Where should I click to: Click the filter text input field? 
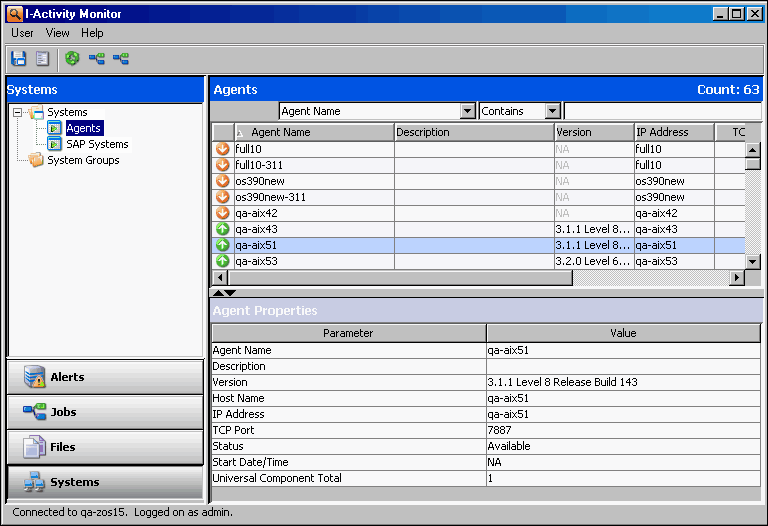point(660,111)
